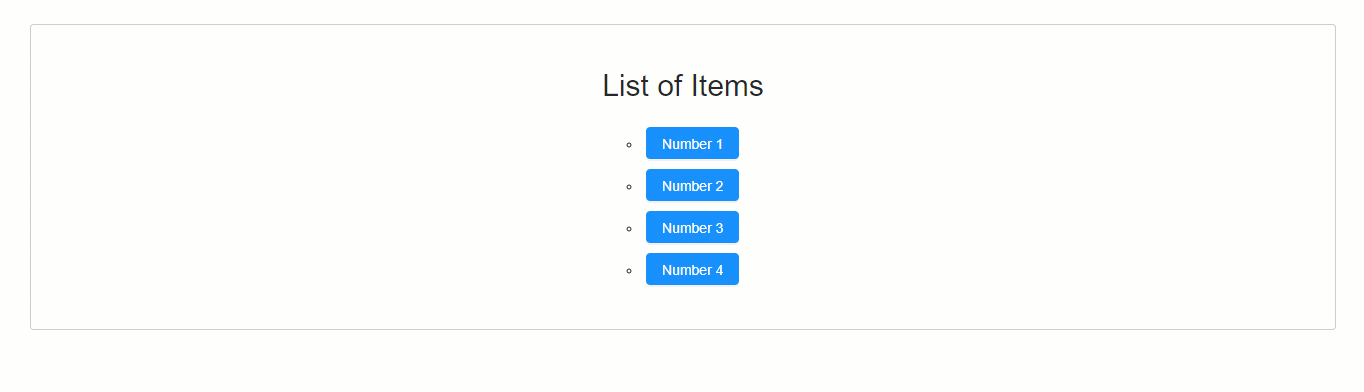
Task: Click the bullet marker beside Number 2
Action: pyautogui.click(x=629, y=187)
